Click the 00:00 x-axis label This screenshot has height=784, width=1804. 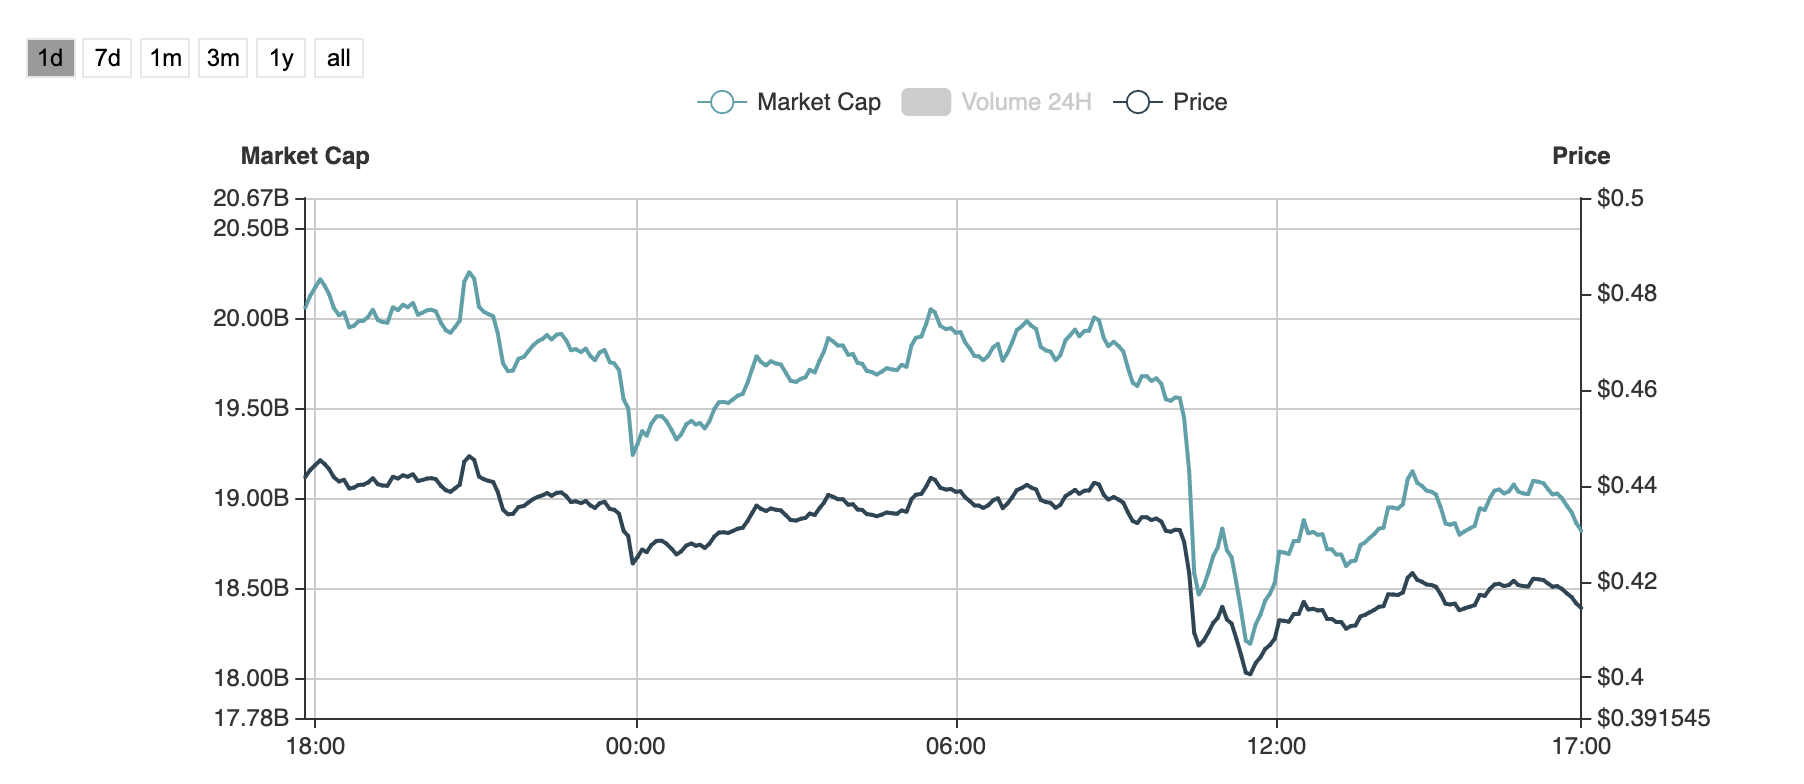coord(636,746)
